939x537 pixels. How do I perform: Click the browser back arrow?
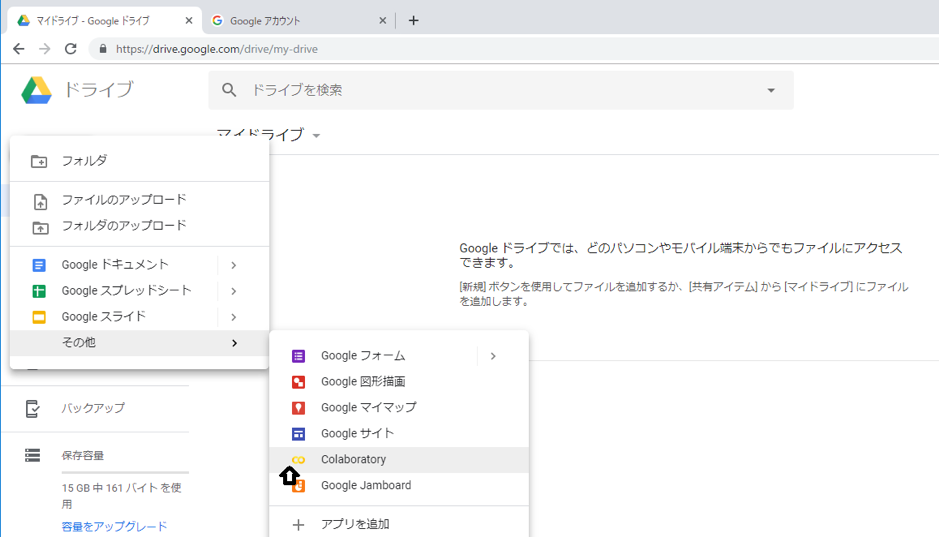pyautogui.click(x=19, y=49)
